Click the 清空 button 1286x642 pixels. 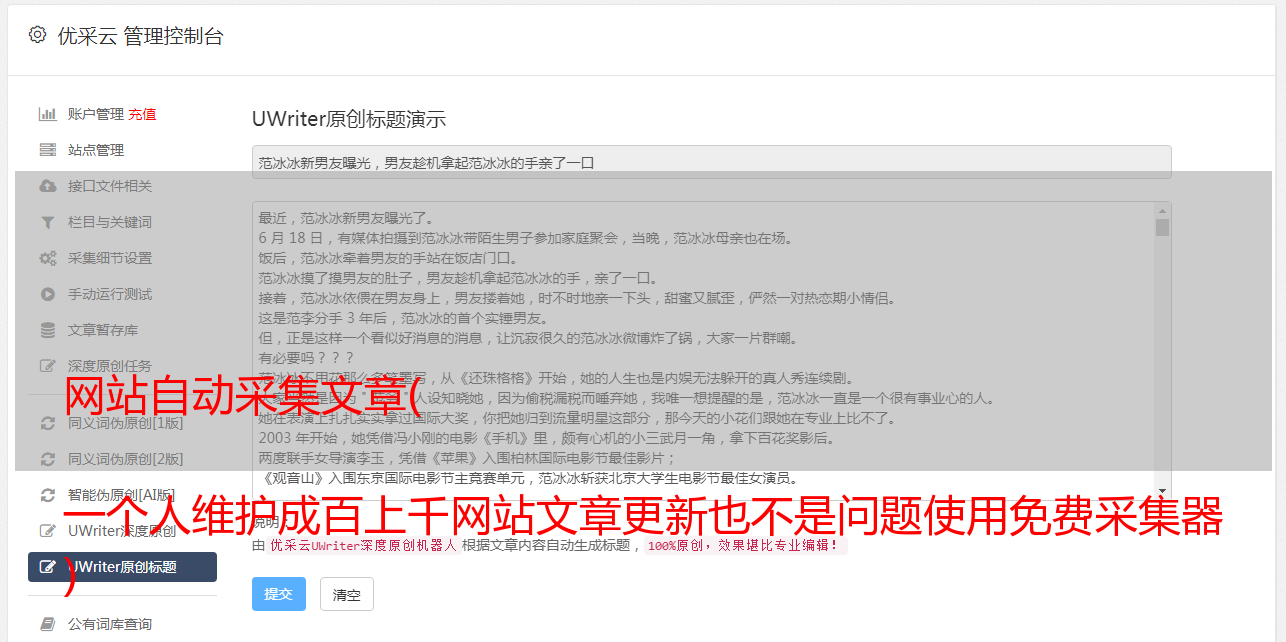point(347,594)
